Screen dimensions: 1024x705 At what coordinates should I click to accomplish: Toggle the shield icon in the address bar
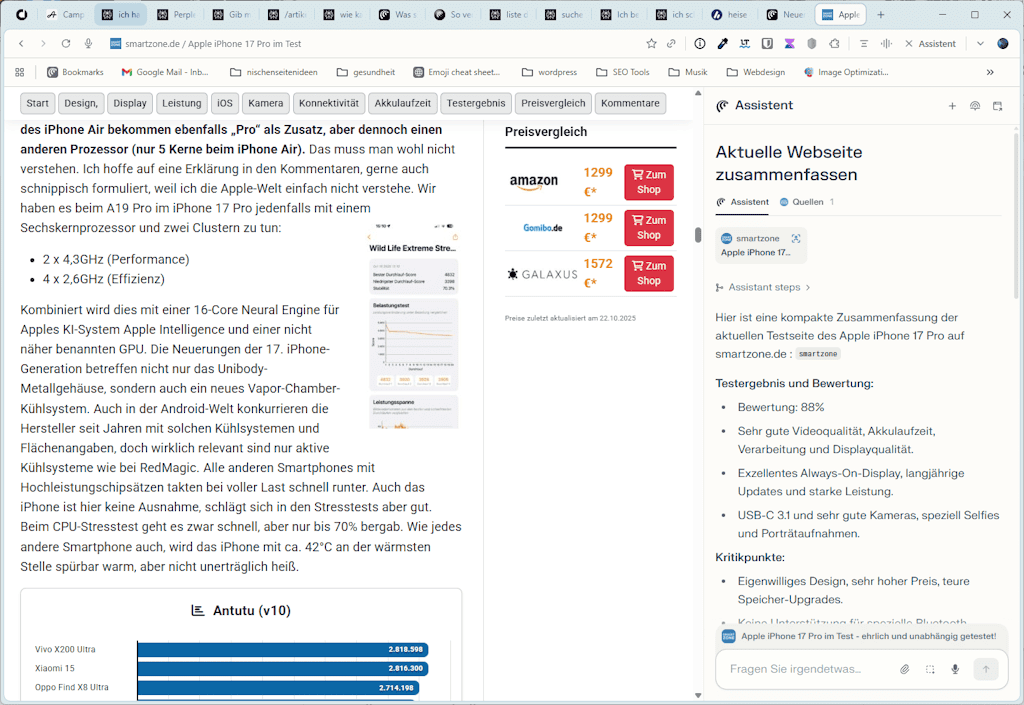(811, 44)
